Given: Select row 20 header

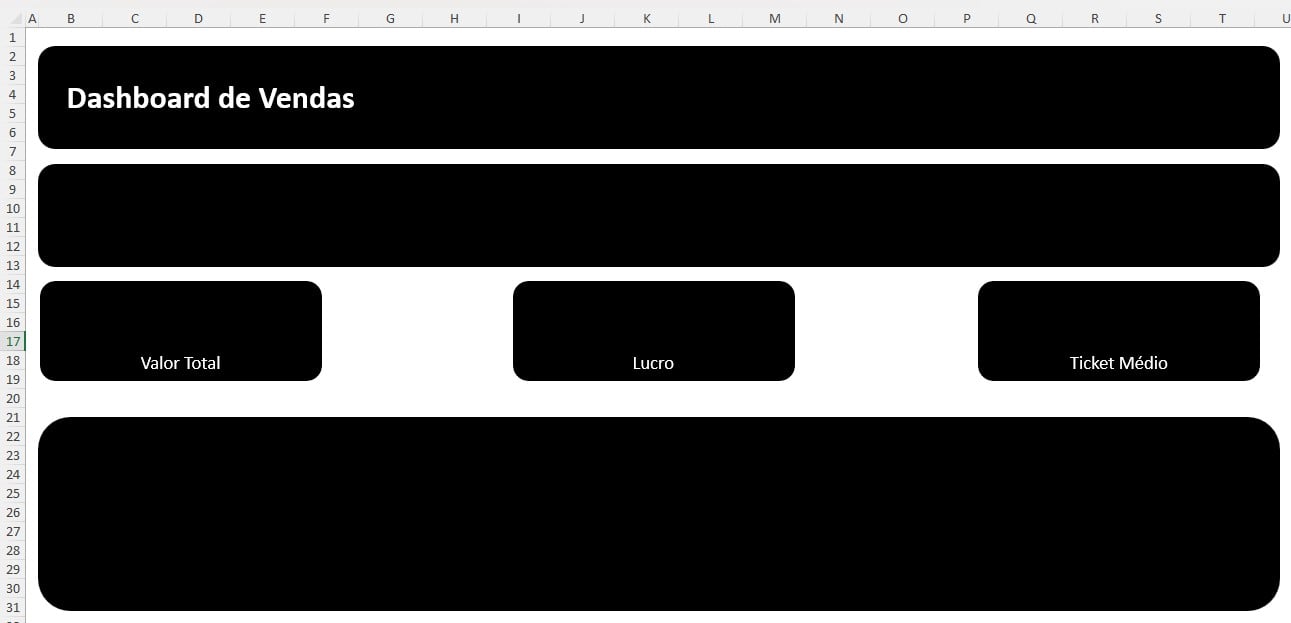Looking at the screenshot, I should 12,398.
